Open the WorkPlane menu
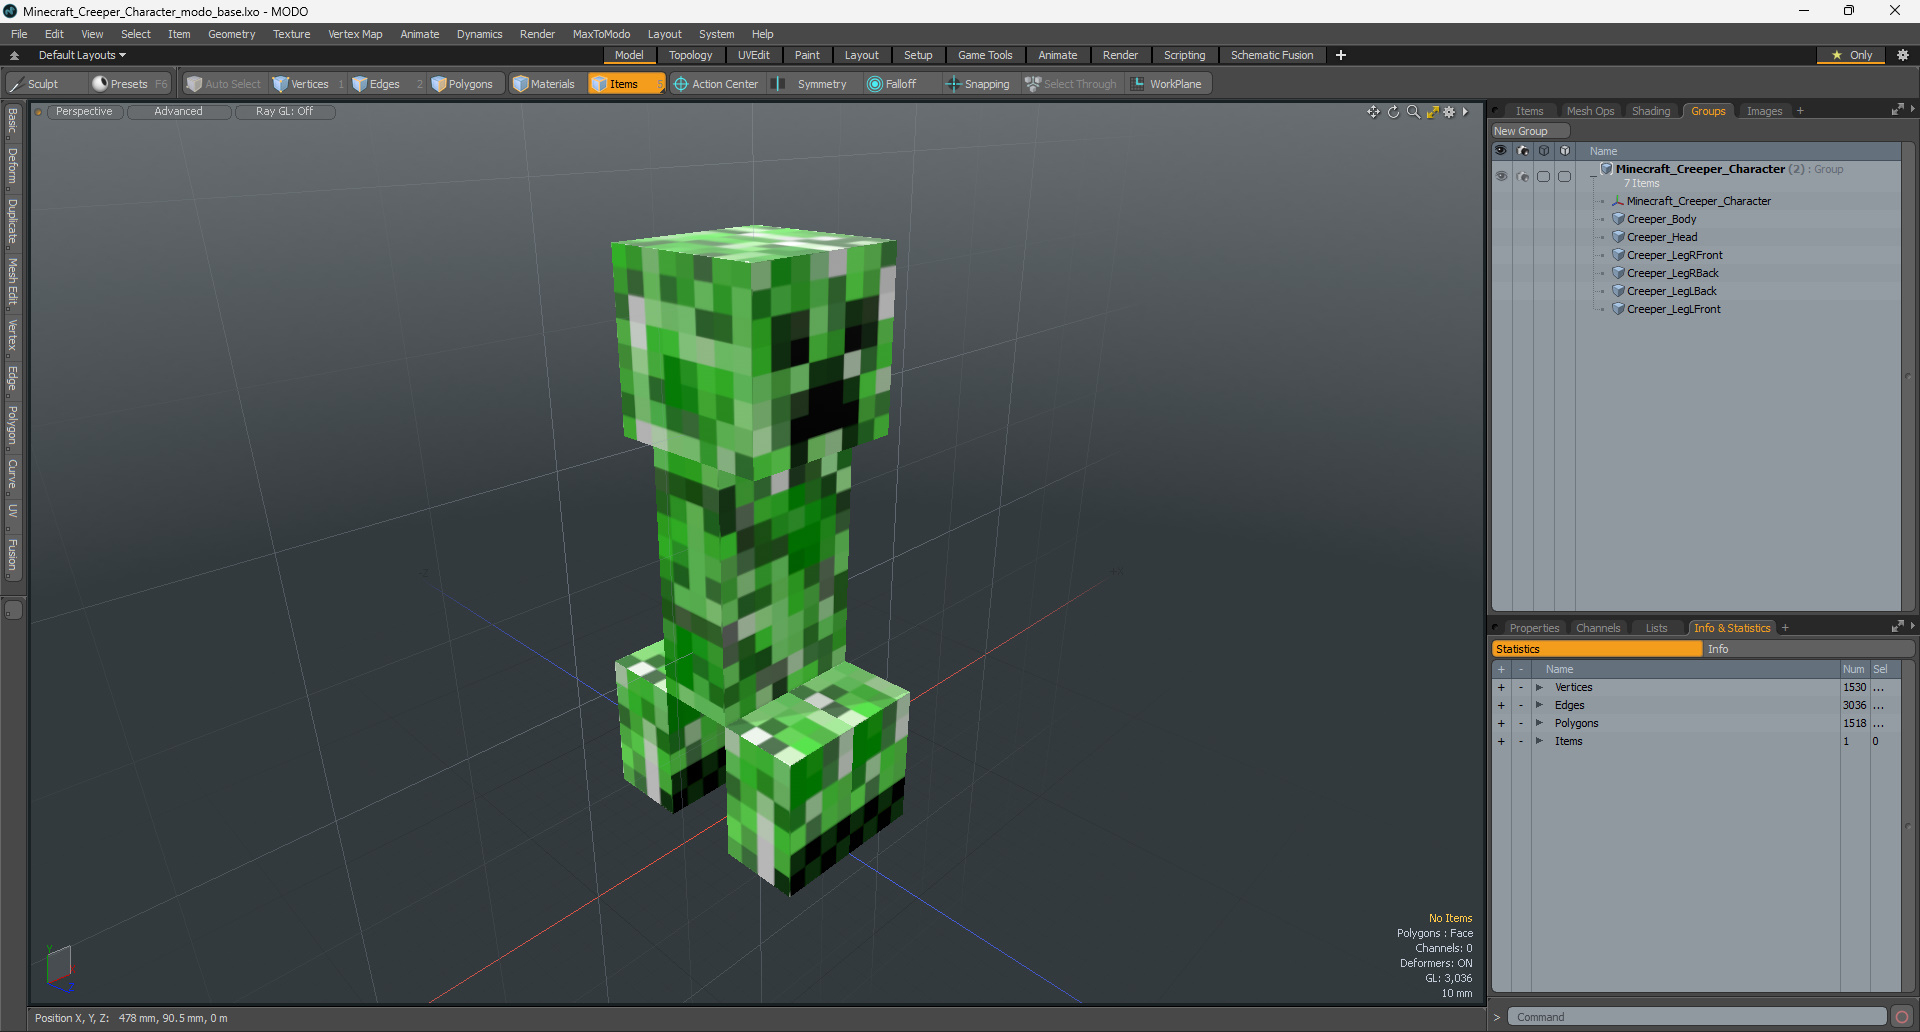 (x=1167, y=84)
